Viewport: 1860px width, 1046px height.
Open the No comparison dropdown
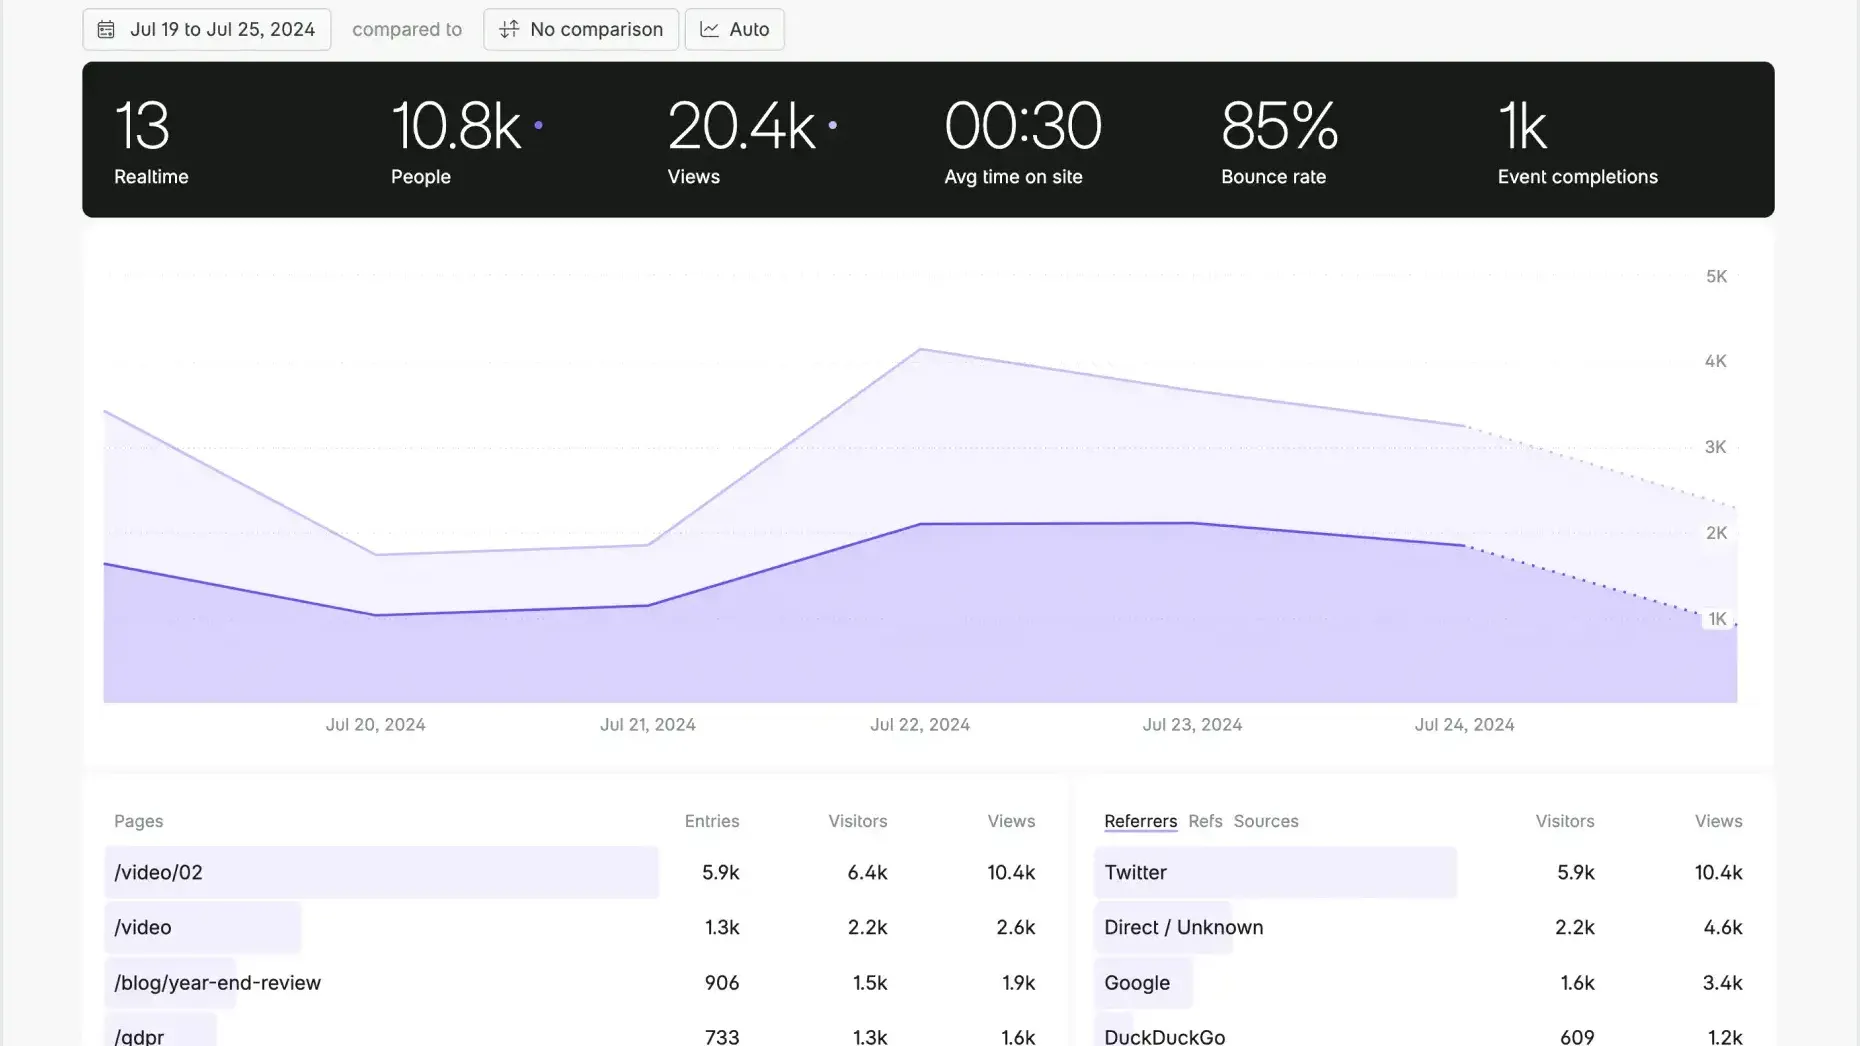click(580, 29)
